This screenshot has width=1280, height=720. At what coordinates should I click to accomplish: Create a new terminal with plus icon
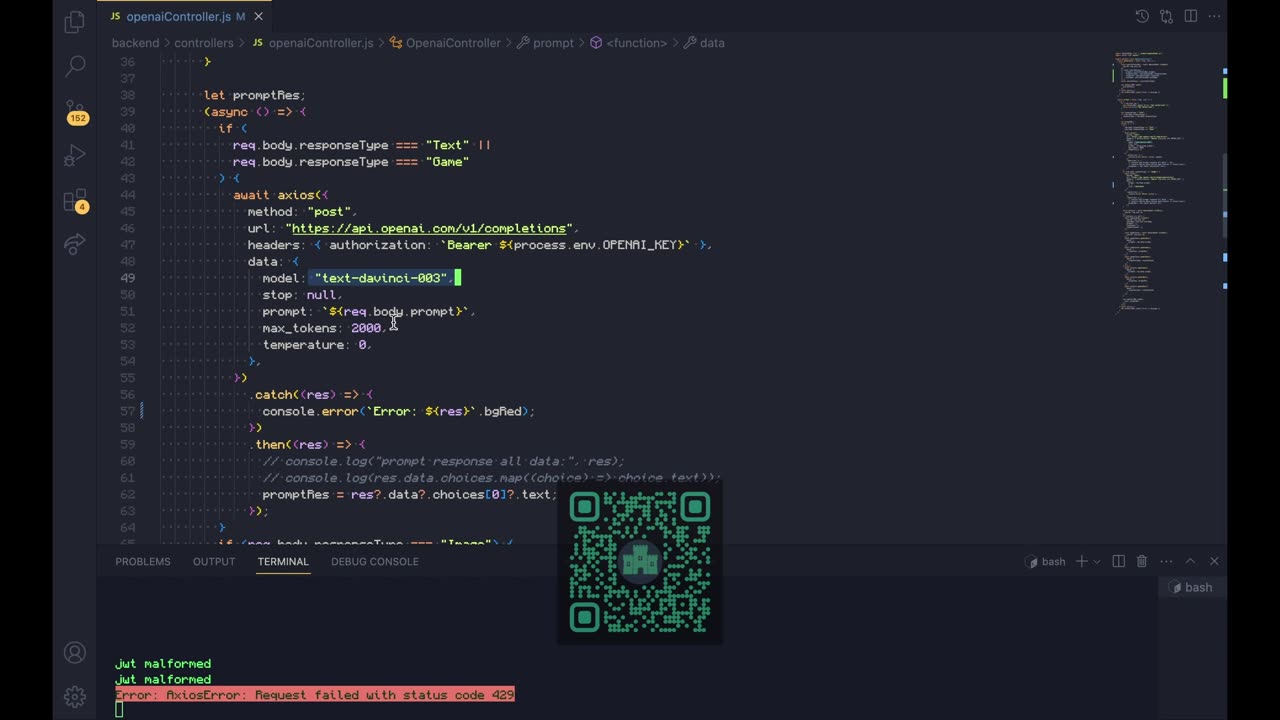click(x=1082, y=561)
